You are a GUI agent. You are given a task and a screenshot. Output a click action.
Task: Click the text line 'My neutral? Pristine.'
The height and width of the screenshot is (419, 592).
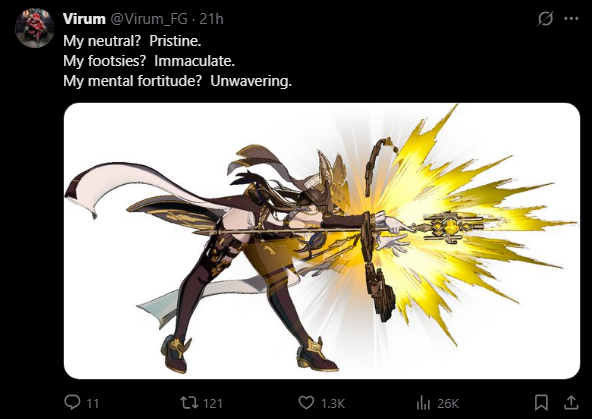tap(132, 41)
